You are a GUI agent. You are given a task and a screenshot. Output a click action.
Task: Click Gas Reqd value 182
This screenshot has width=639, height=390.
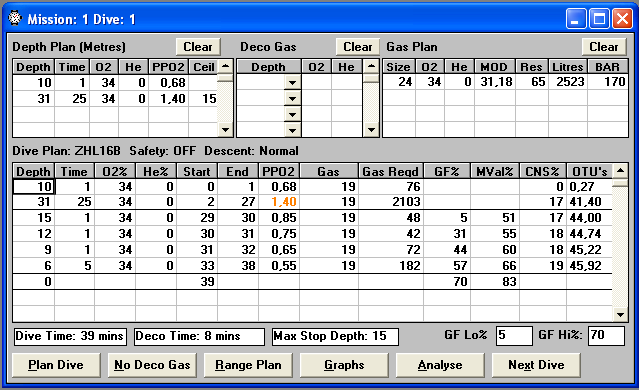point(391,266)
